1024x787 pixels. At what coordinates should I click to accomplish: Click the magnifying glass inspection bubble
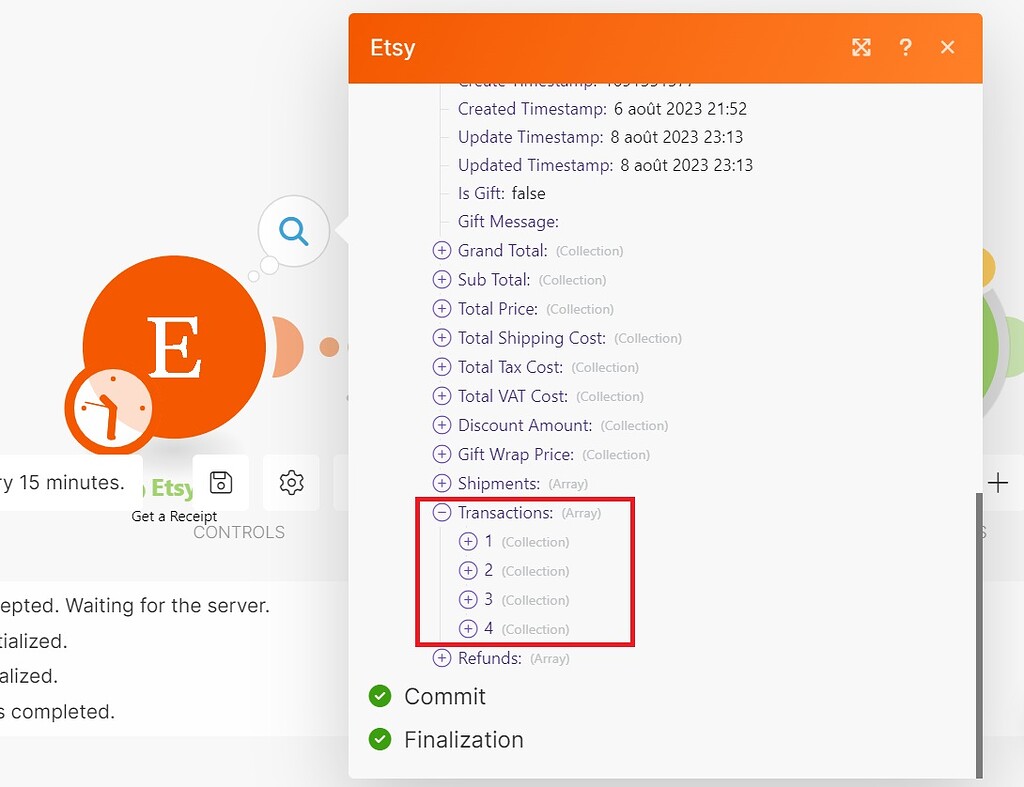click(291, 231)
